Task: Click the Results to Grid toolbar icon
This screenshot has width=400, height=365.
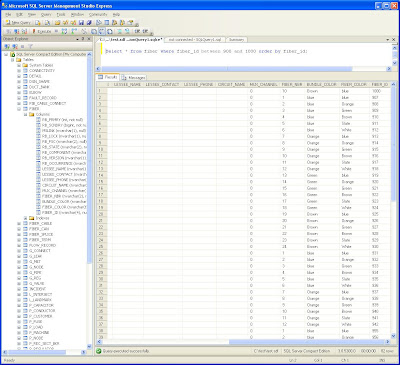Action: 102,31
